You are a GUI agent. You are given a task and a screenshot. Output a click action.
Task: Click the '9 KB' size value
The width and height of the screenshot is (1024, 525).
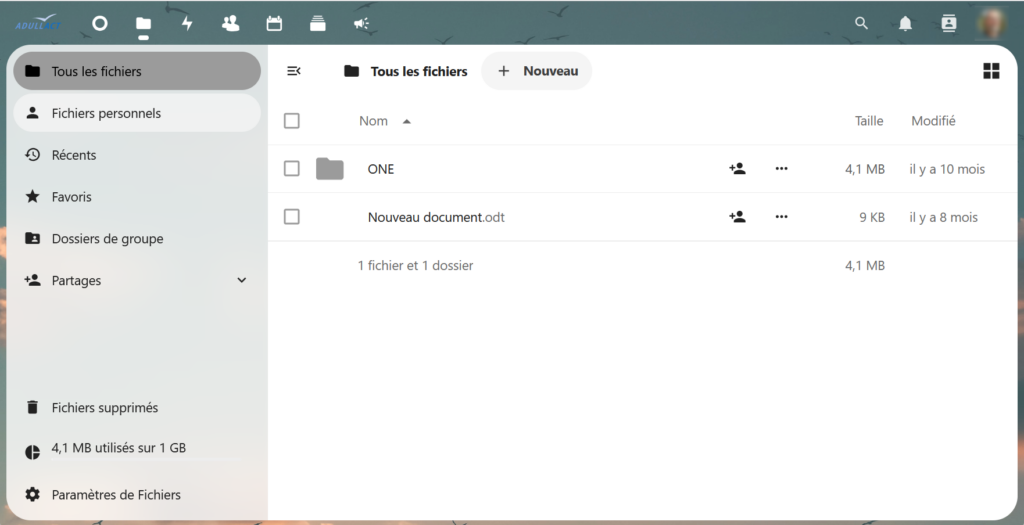click(872, 217)
